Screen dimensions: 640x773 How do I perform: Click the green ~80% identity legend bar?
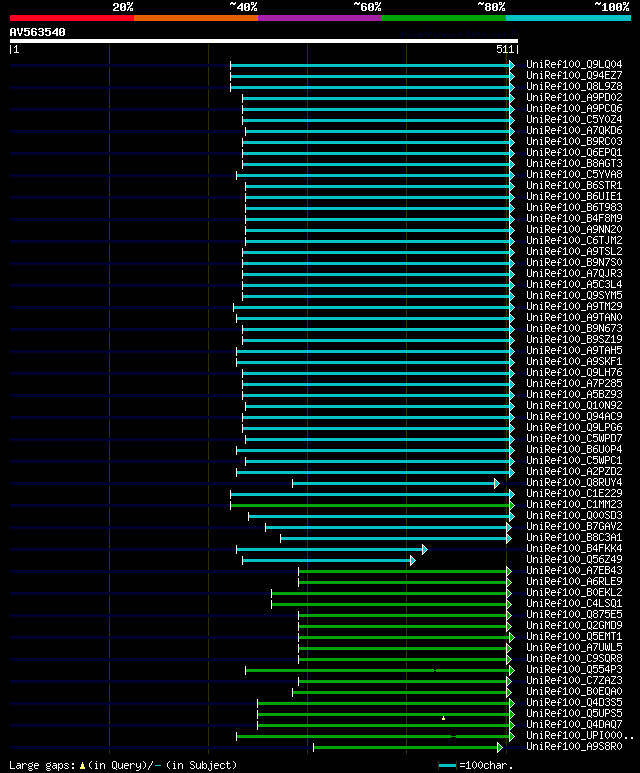point(444,18)
